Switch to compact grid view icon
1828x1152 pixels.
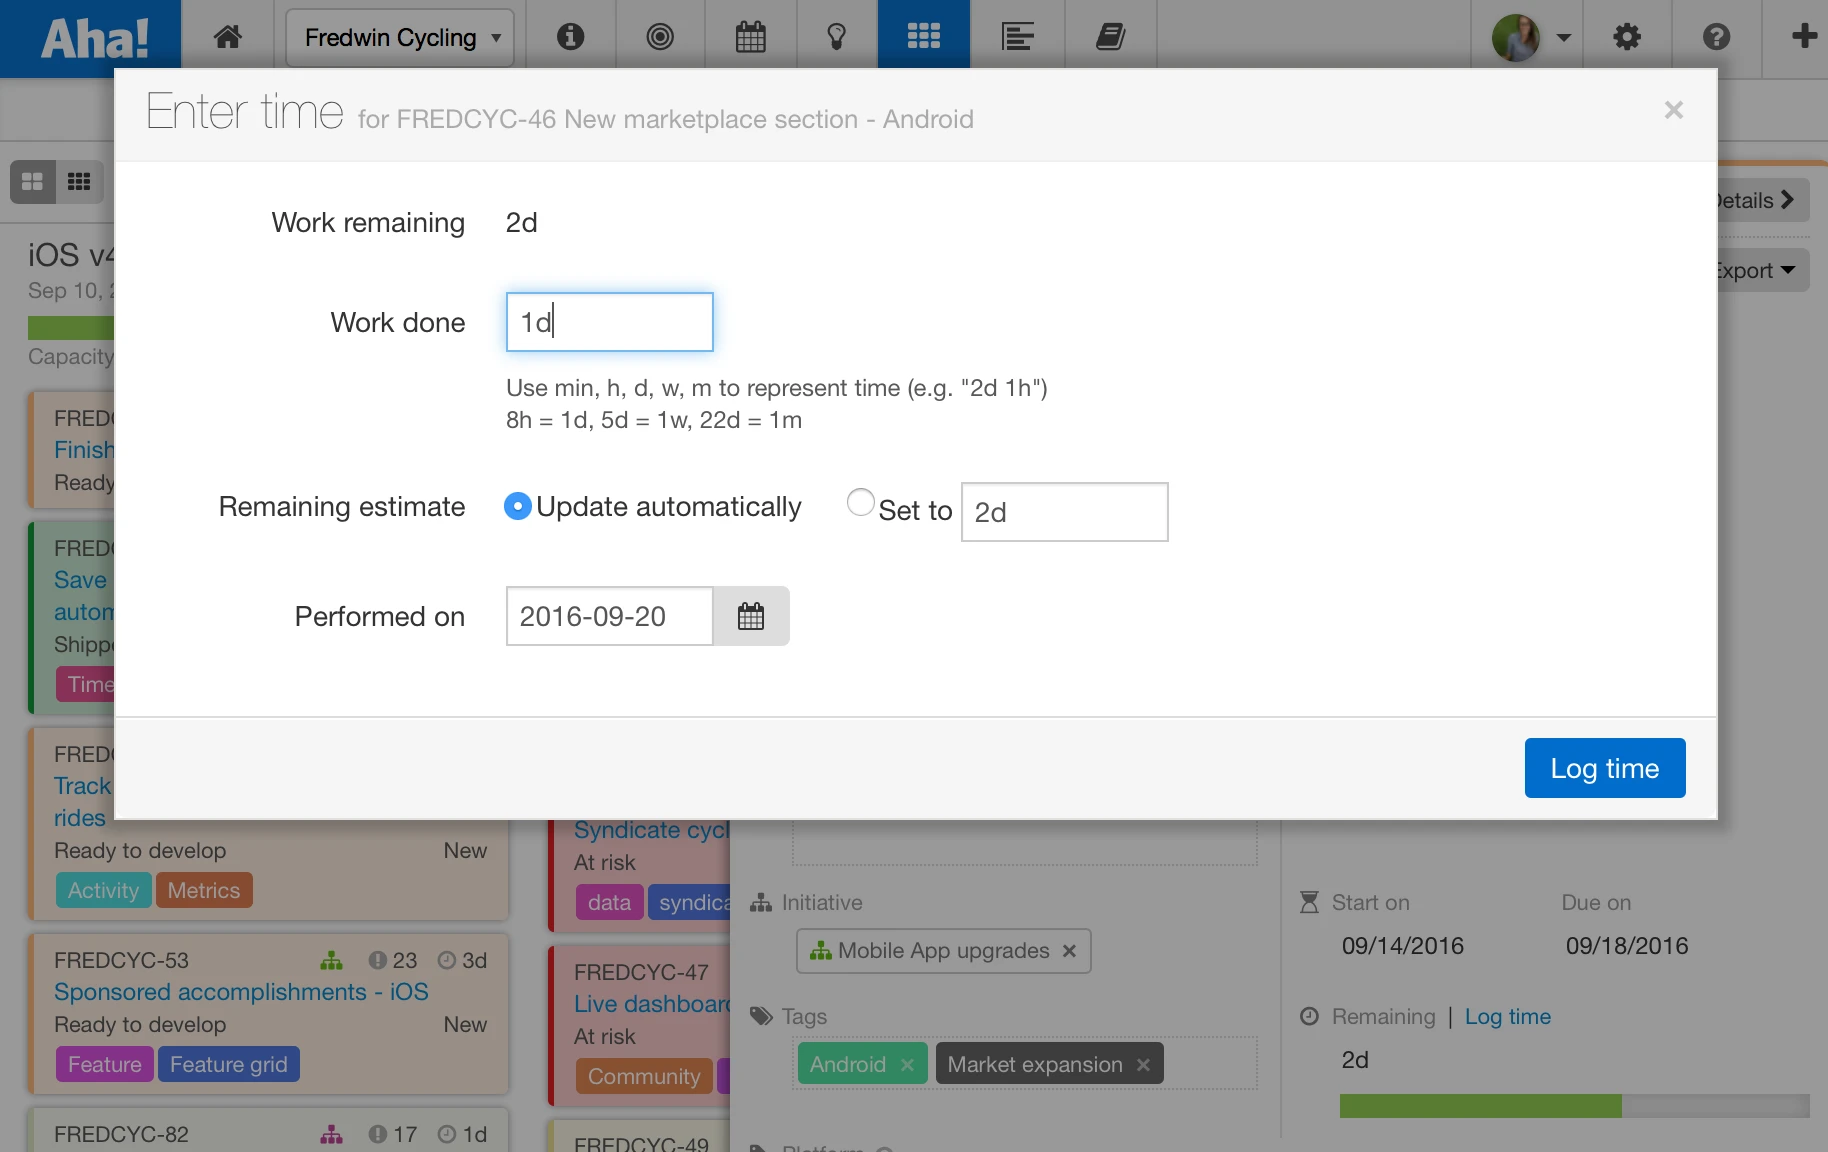tap(79, 182)
